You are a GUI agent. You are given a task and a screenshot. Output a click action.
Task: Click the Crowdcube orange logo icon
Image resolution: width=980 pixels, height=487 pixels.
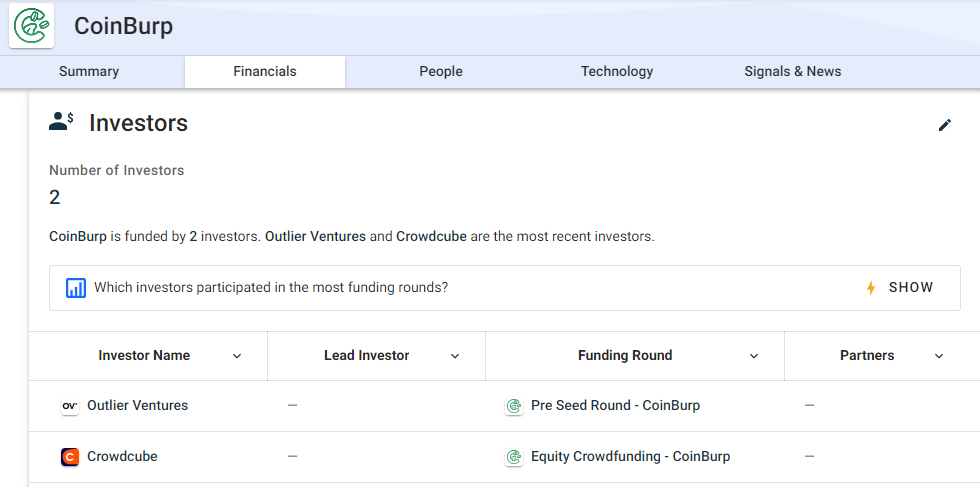pyautogui.click(x=70, y=457)
